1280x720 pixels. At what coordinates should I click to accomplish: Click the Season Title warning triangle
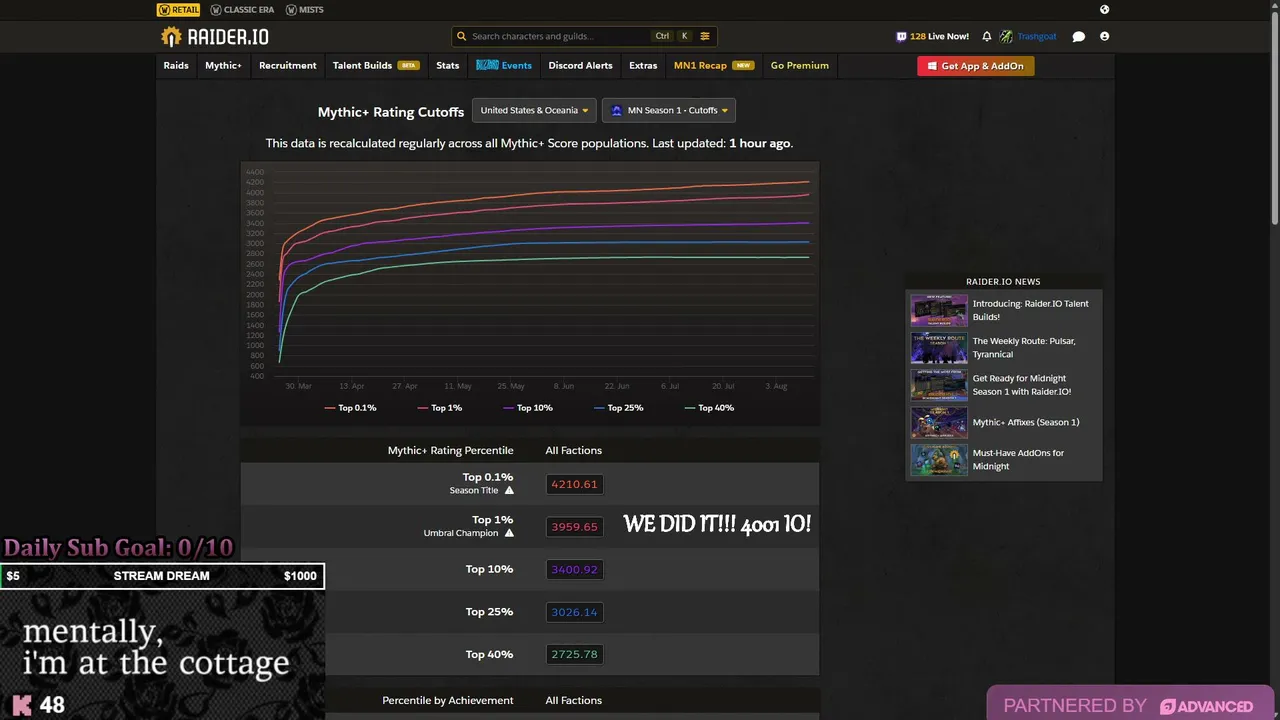(509, 490)
